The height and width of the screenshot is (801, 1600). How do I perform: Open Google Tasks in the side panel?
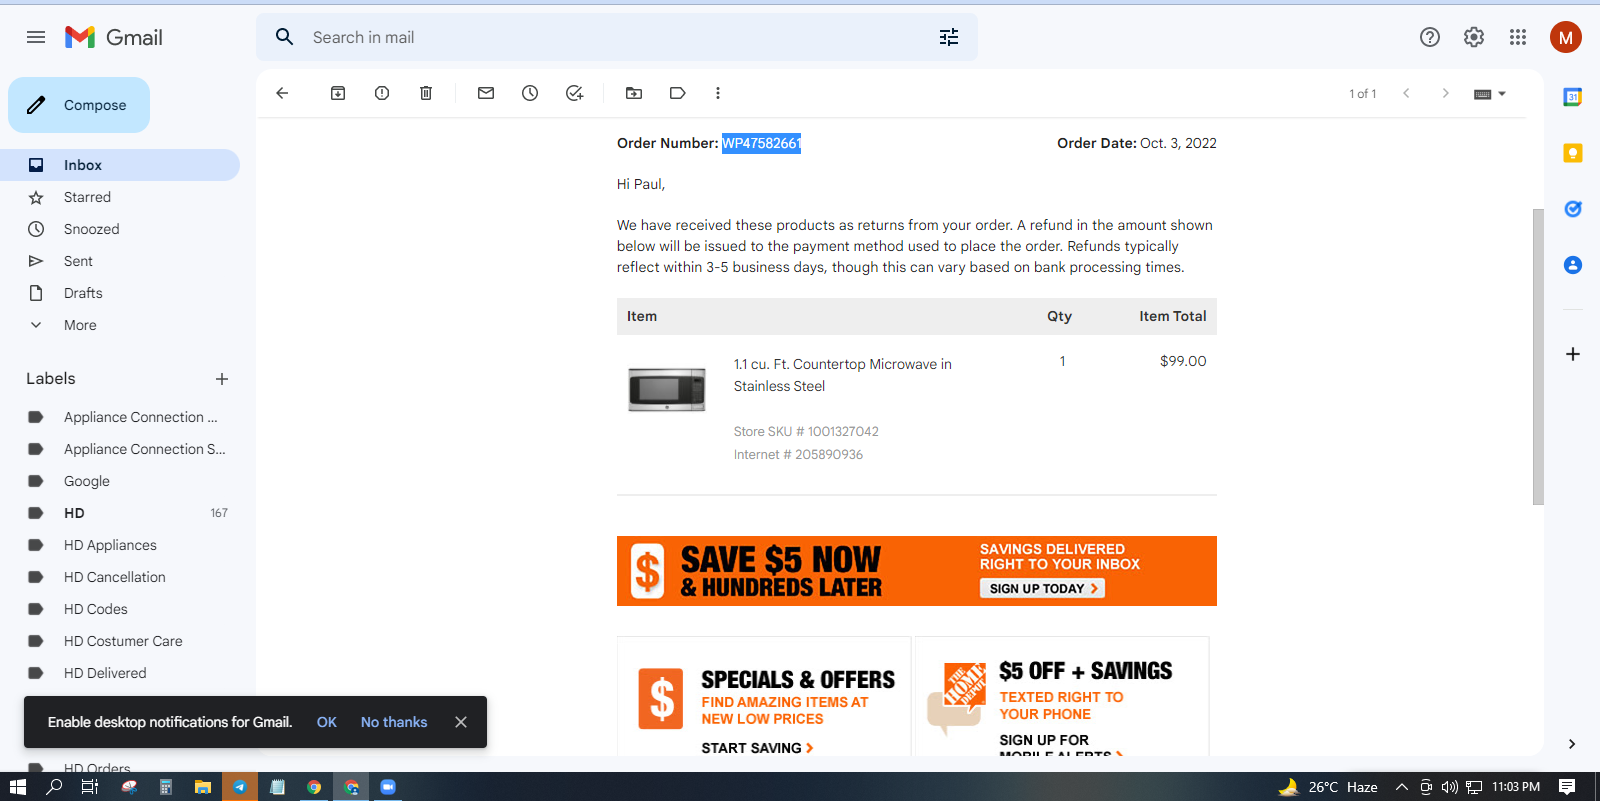tap(1573, 209)
